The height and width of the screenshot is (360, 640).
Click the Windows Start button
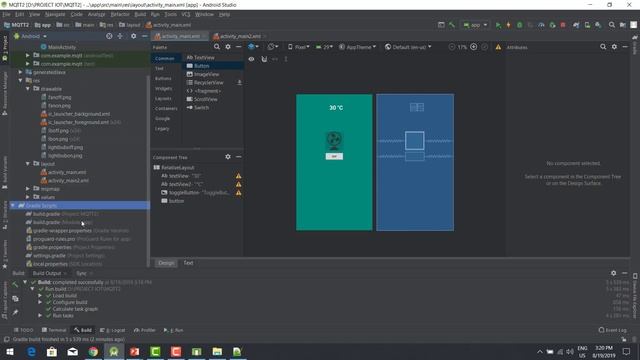pos(10,351)
